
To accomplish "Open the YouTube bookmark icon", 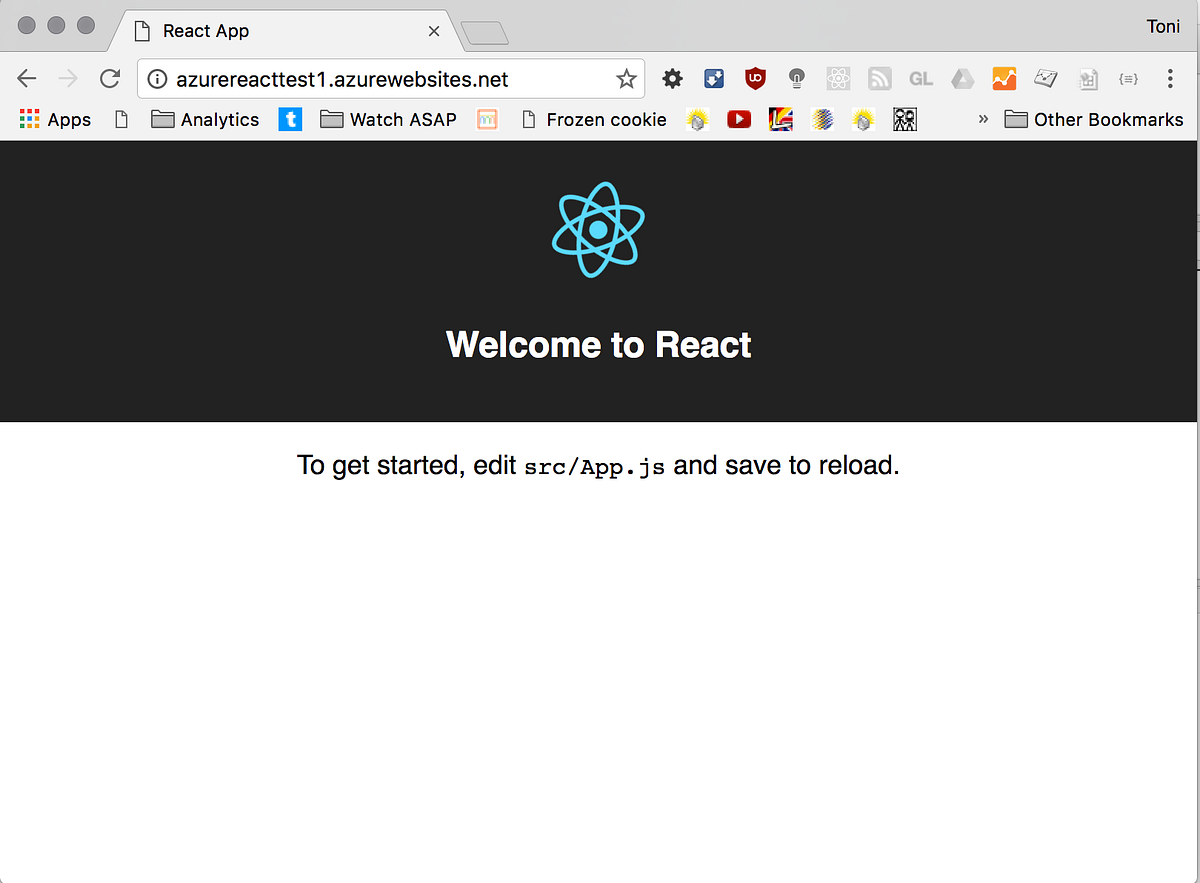I will pyautogui.click(x=739, y=119).
